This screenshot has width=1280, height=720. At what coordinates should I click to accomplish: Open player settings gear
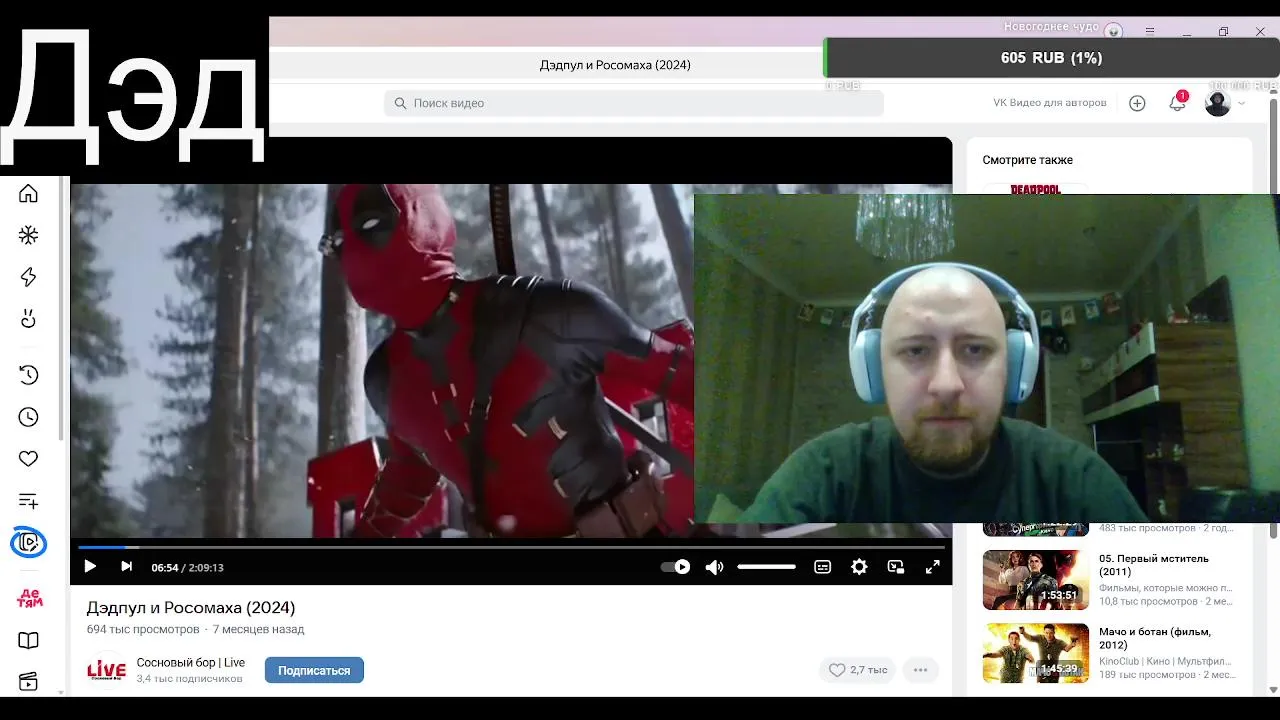pos(859,567)
